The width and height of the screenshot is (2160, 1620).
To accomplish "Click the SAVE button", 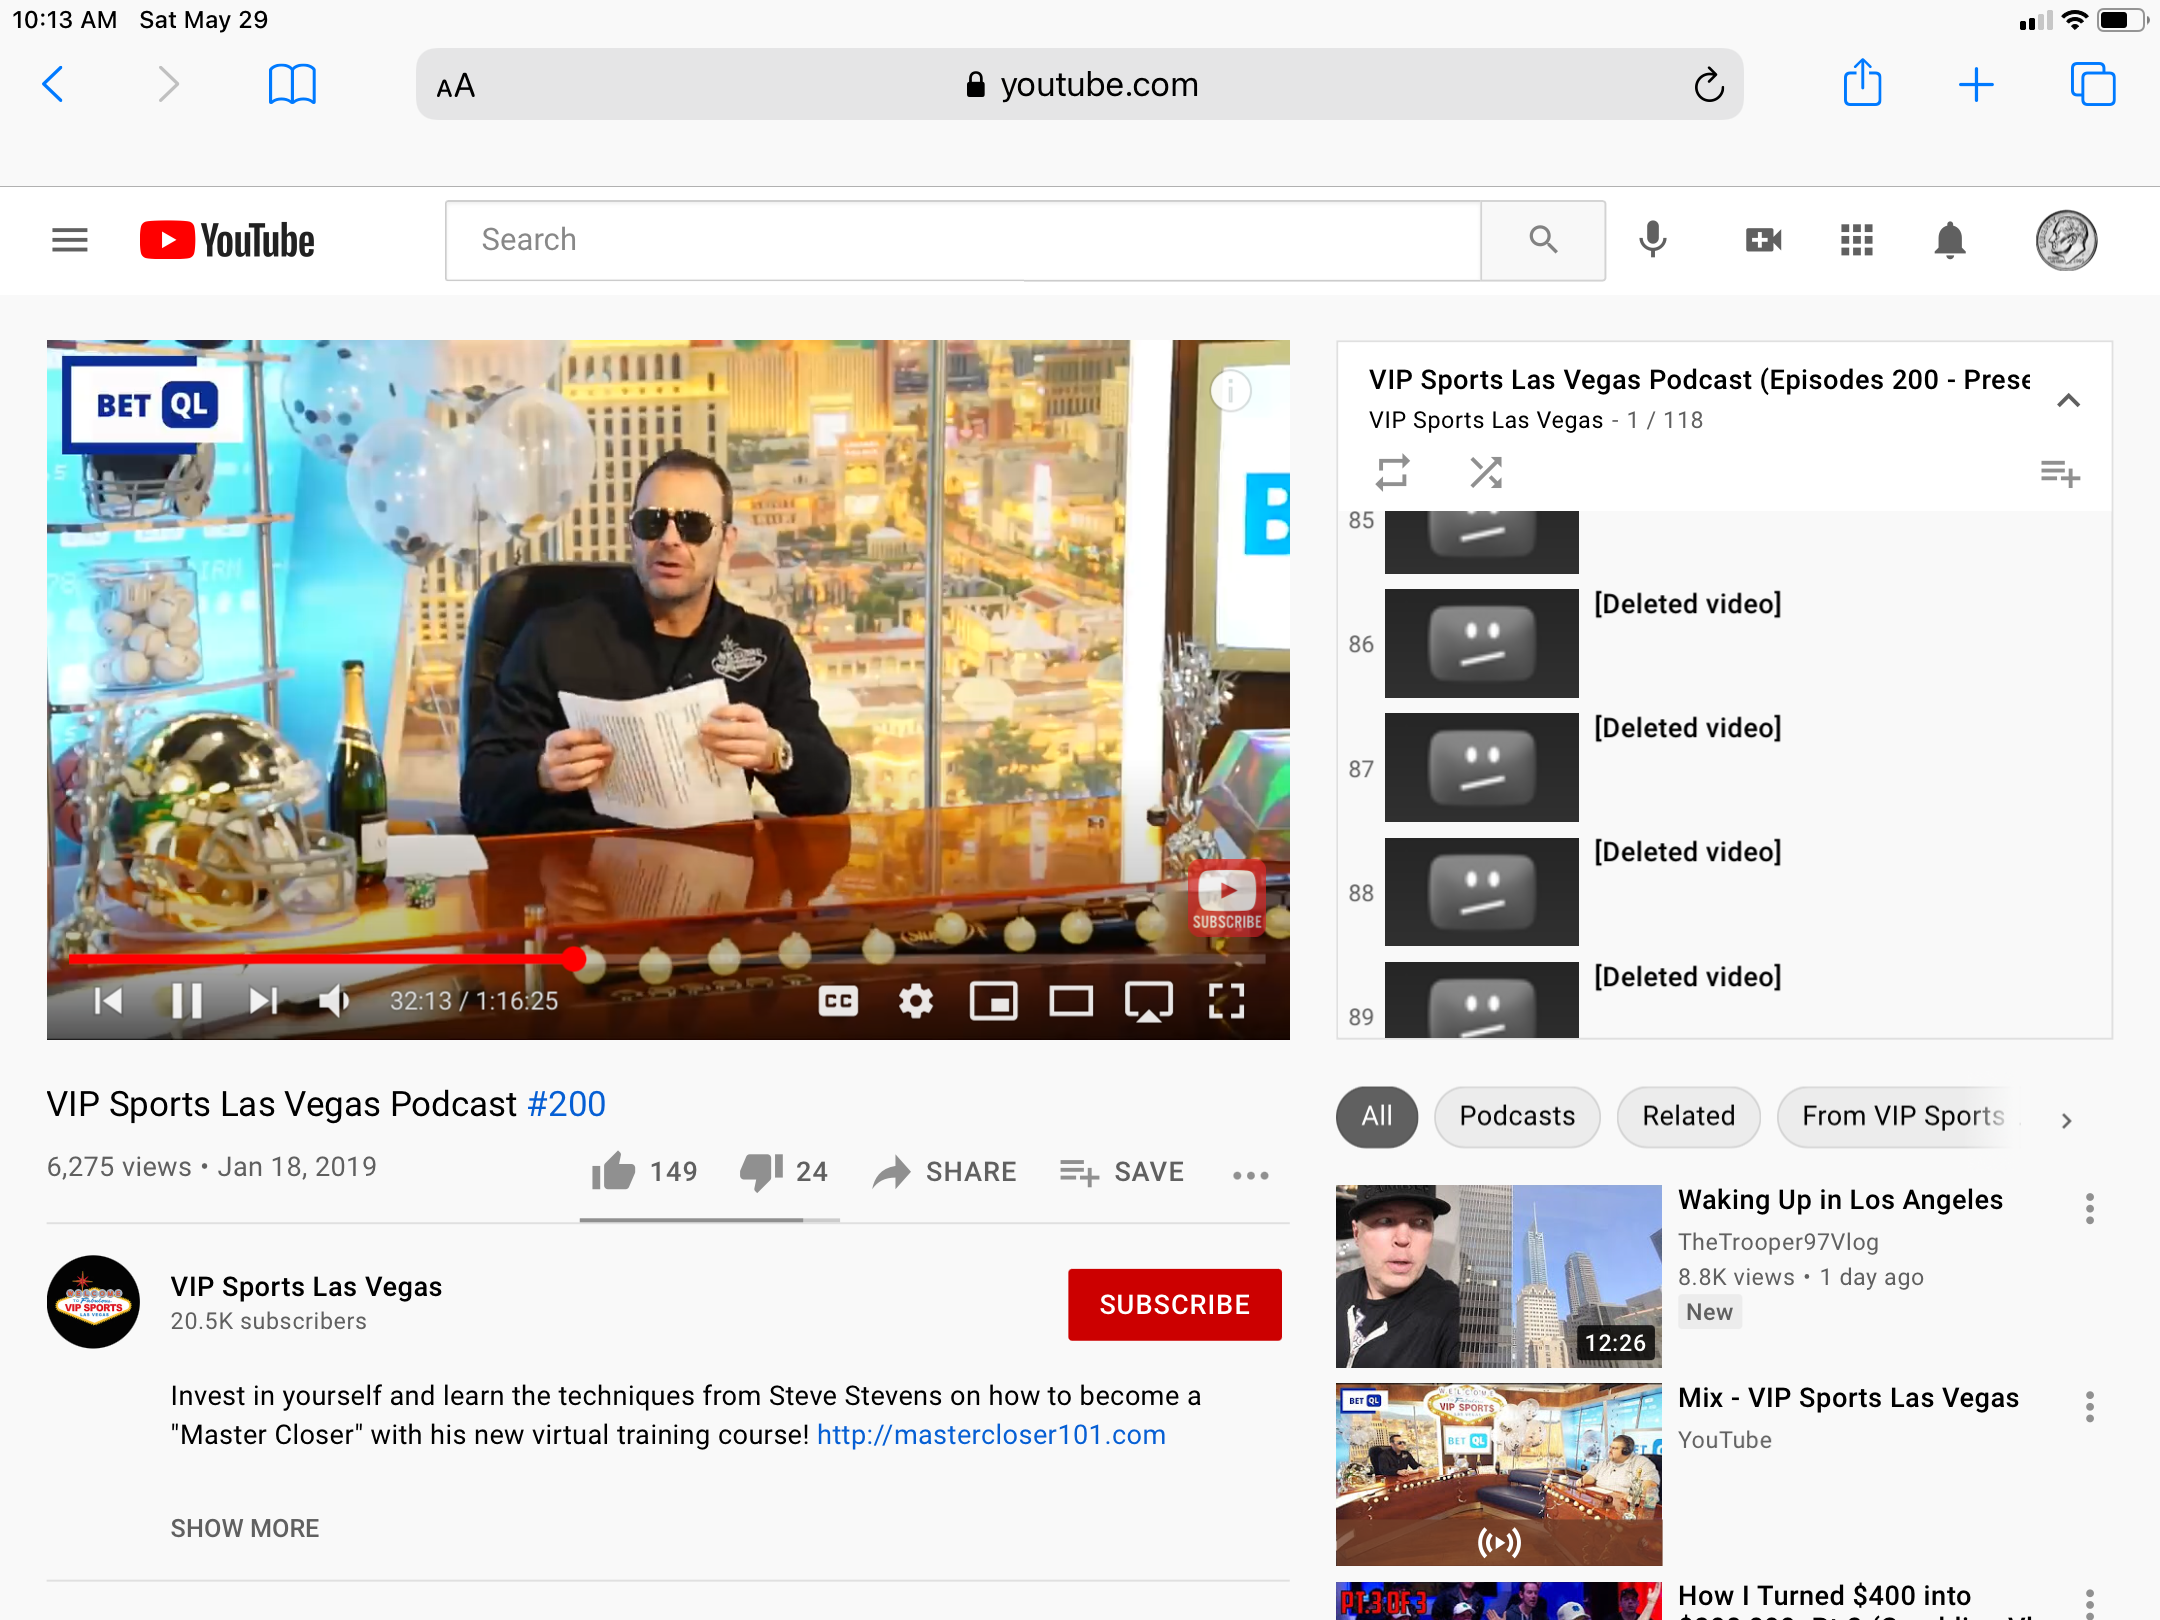I will pos(1122,1172).
